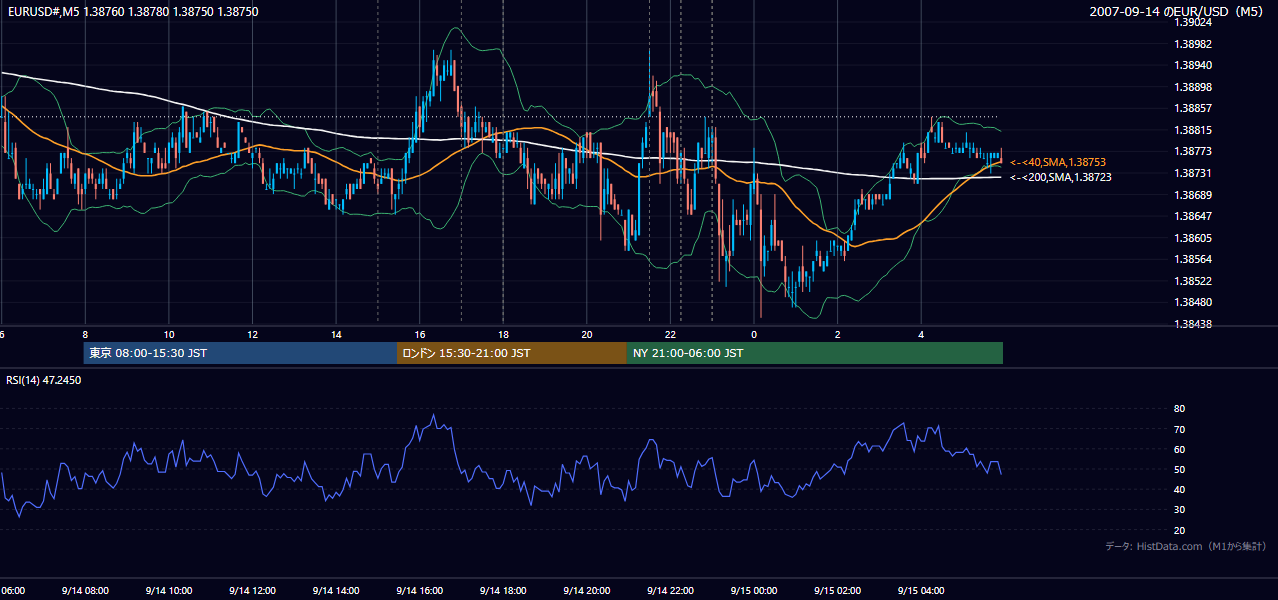Click the 9/14 16:00 time axis label

click(419, 591)
